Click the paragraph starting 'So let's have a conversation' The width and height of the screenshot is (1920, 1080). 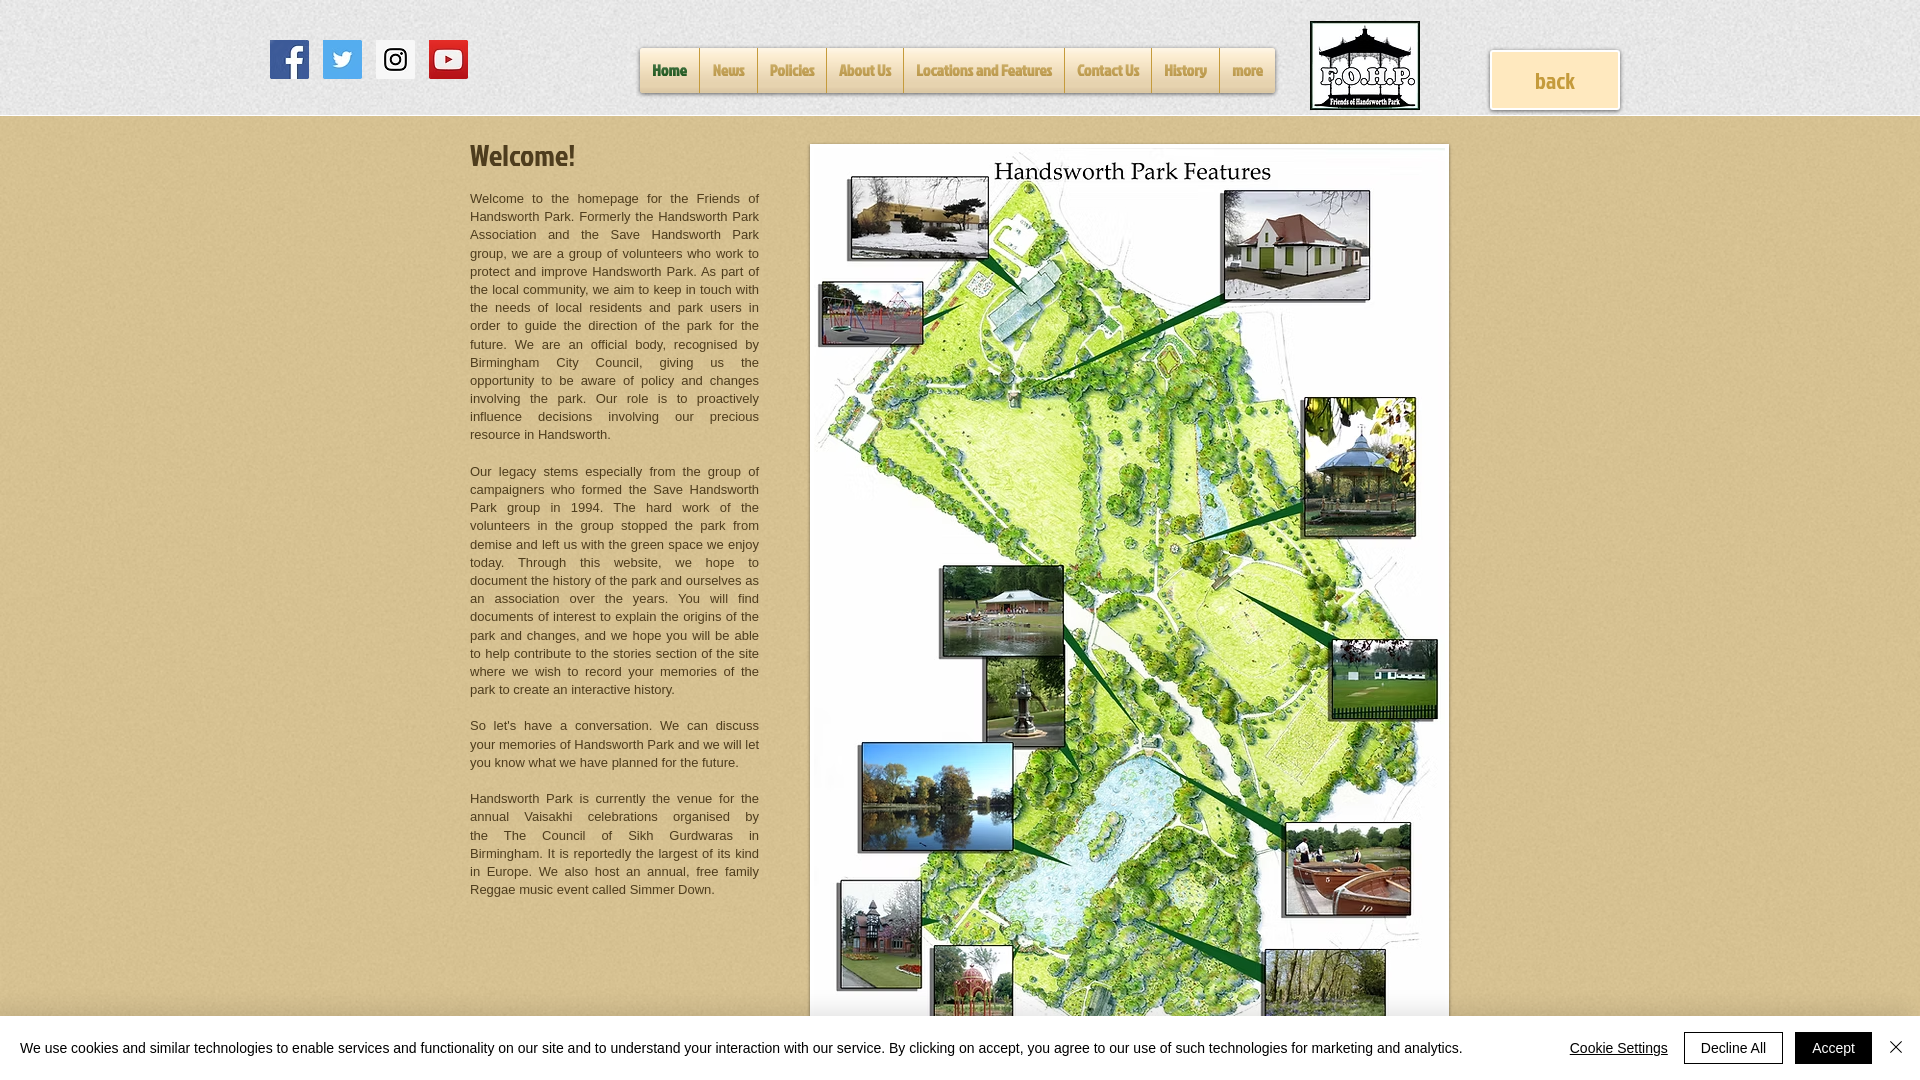pyautogui.click(x=614, y=744)
